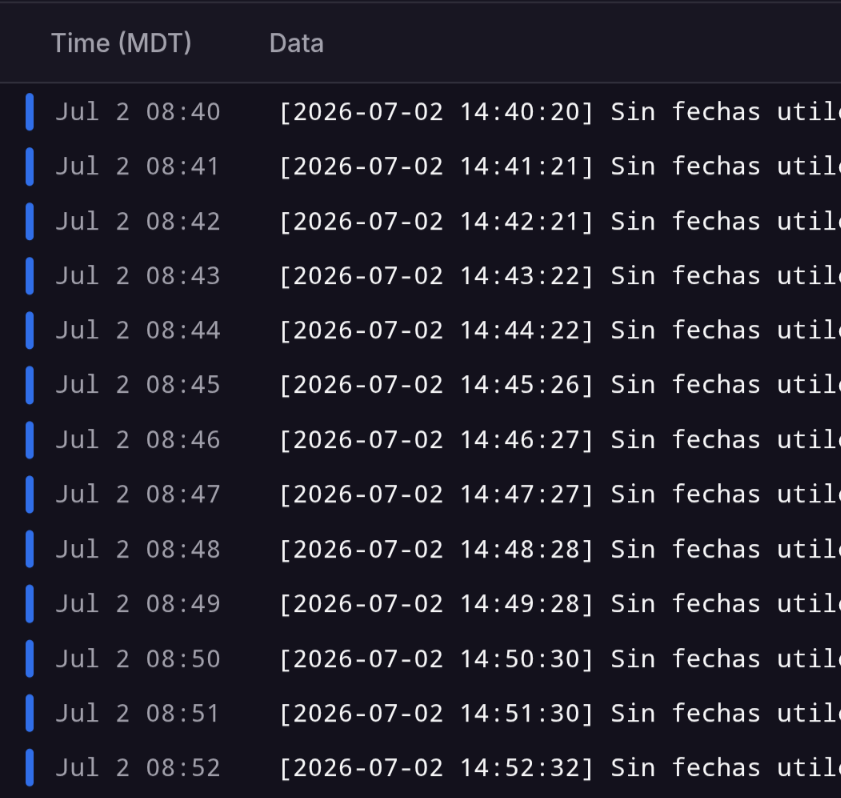
Task: Click the blue level bar of 08:52 row
Action: click(x=29, y=767)
